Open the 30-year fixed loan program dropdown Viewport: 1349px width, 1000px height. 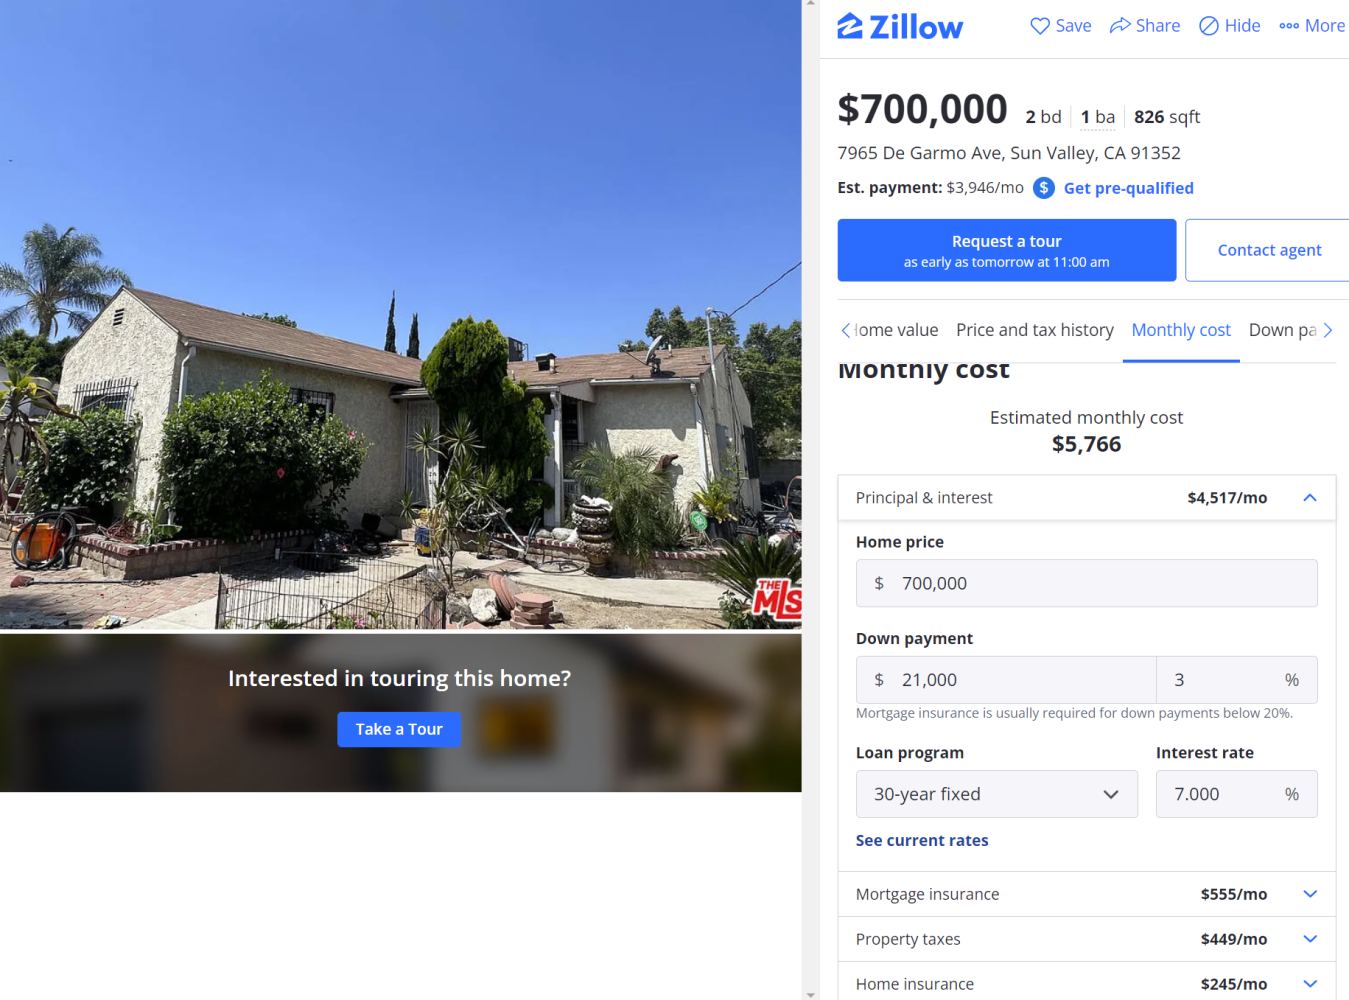coord(997,794)
